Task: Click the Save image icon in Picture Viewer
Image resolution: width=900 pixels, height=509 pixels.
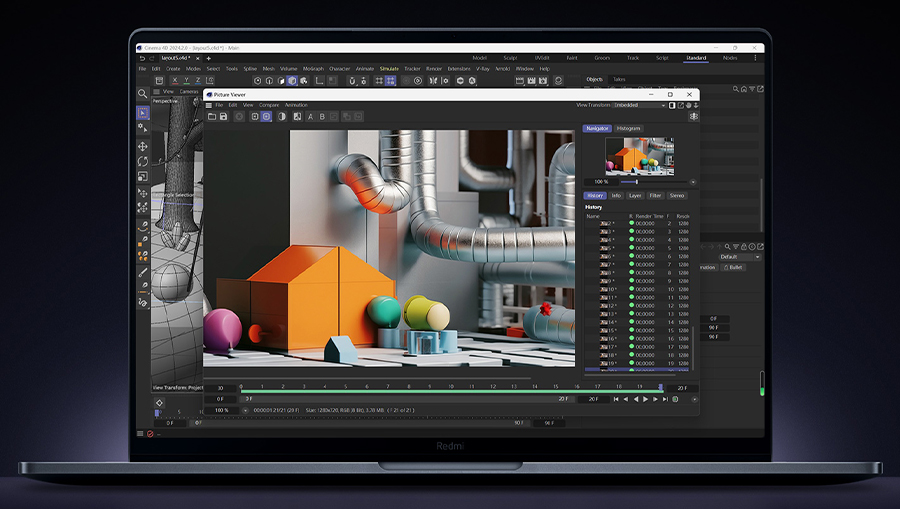Action: pyautogui.click(x=223, y=116)
